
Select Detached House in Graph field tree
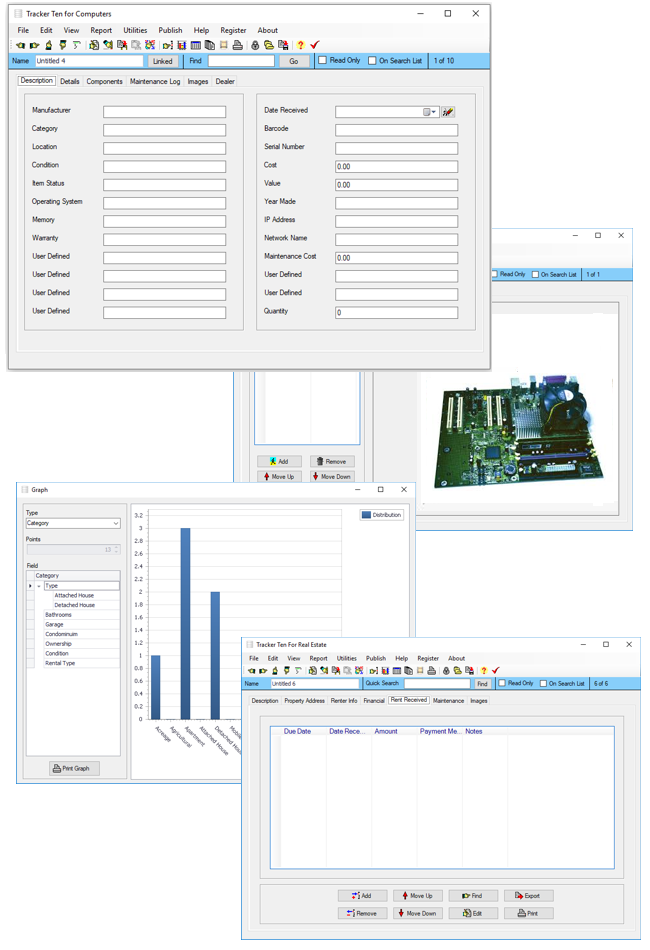pyautogui.click(x=75, y=605)
